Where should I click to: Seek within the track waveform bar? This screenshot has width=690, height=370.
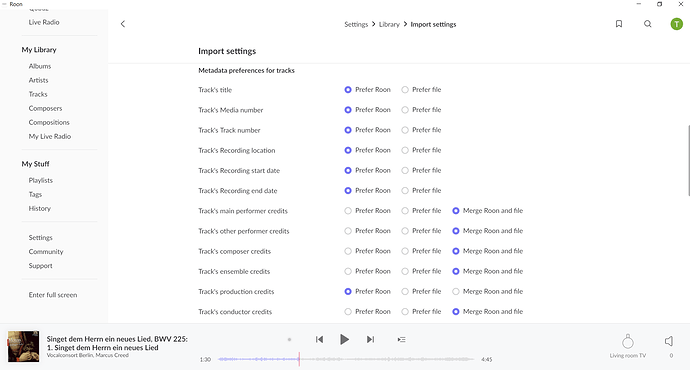pyautogui.click(x=346, y=359)
